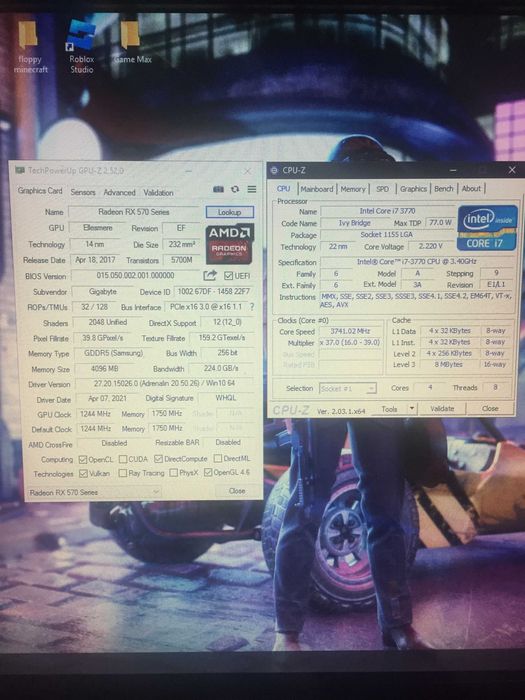This screenshot has height=700, width=525.
Task: Click the Device ID 1002 67DF value
Action: point(214,292)
